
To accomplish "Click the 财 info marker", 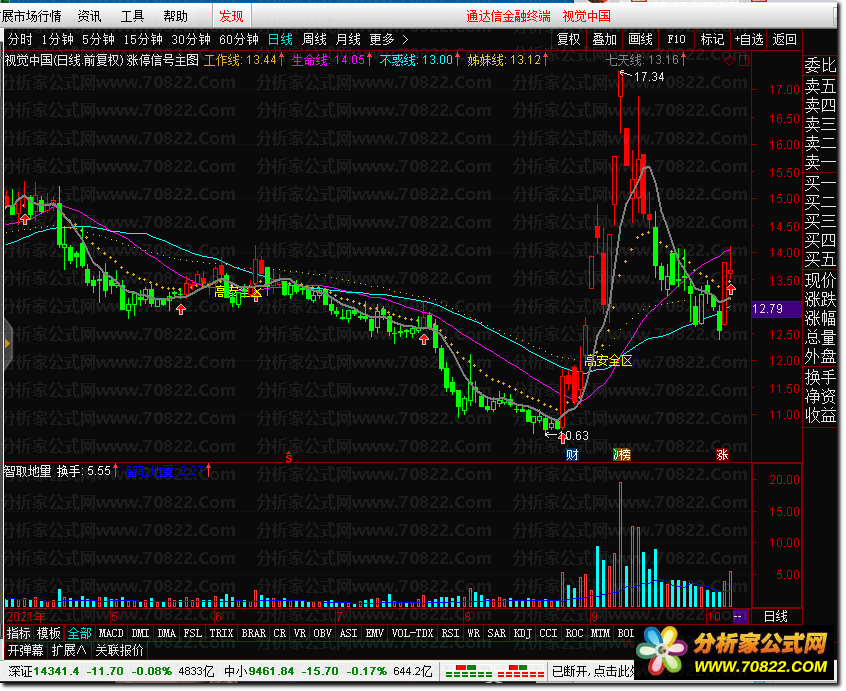I will tap(572, 455).
